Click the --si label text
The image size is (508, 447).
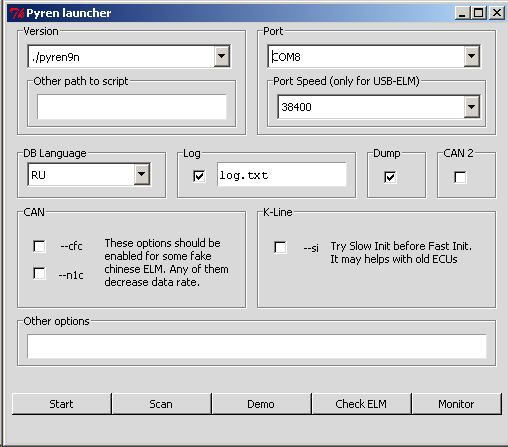pos(311,248)
